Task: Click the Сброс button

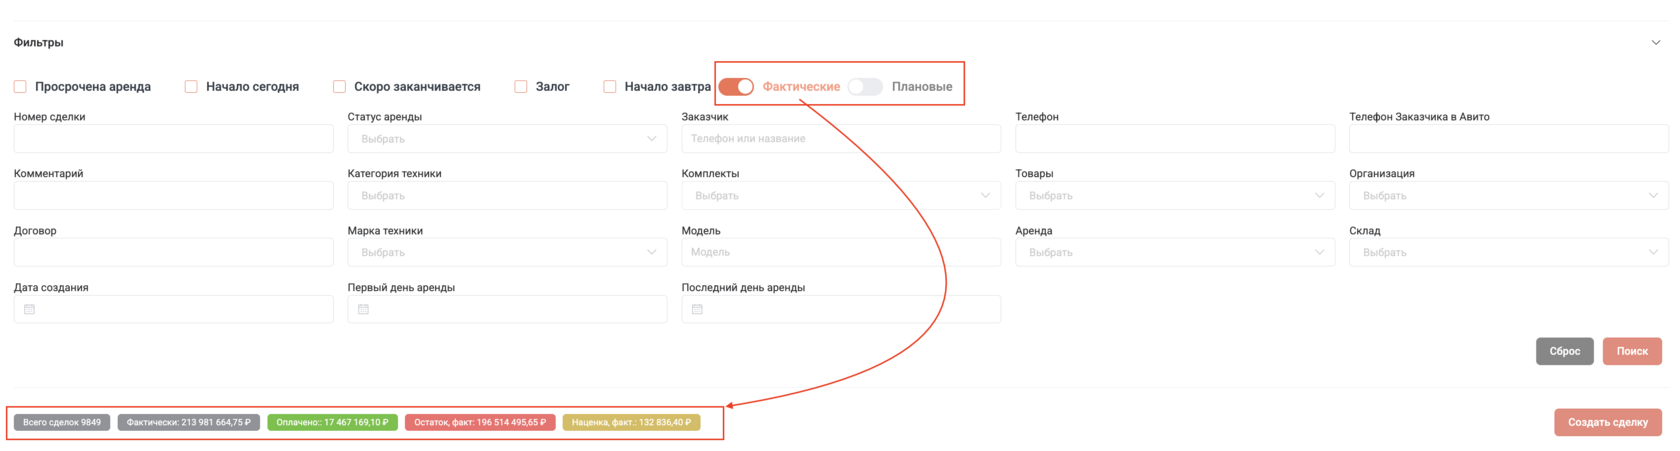Action: [x=1565, y=351]
